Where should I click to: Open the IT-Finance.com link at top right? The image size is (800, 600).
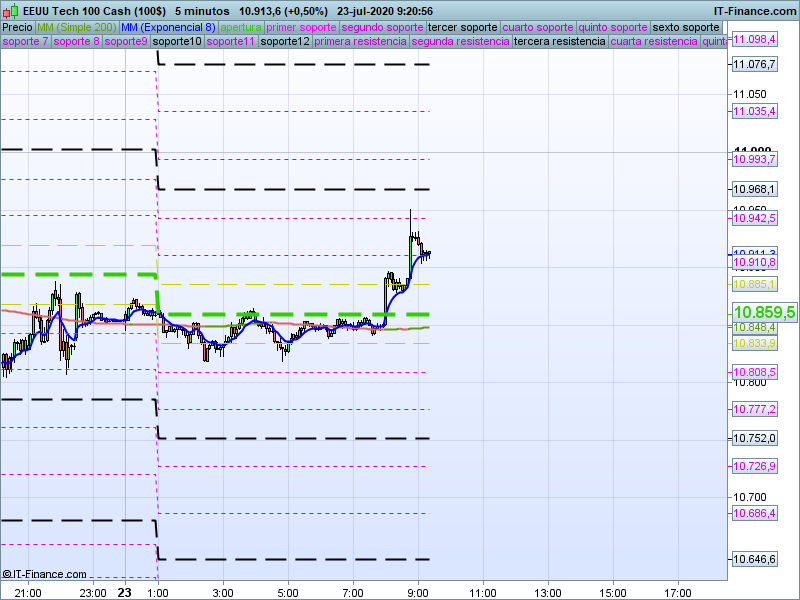point(755,11)
